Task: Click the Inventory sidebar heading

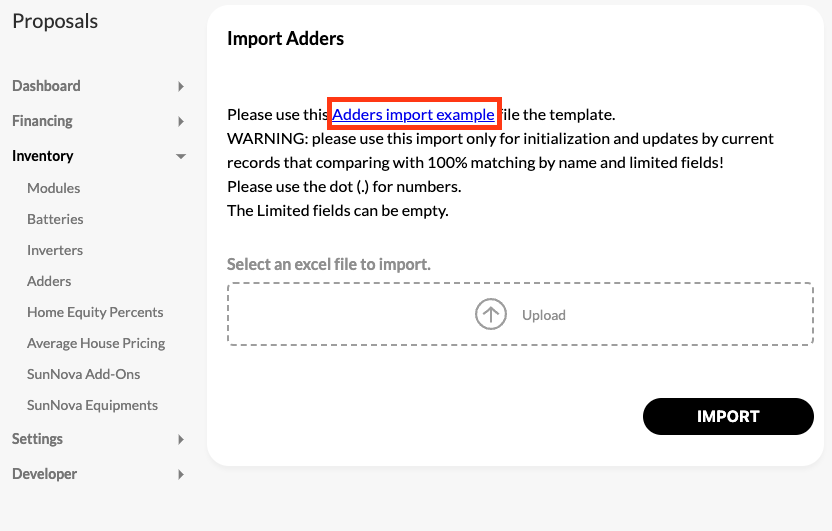Action: [42, 156]
